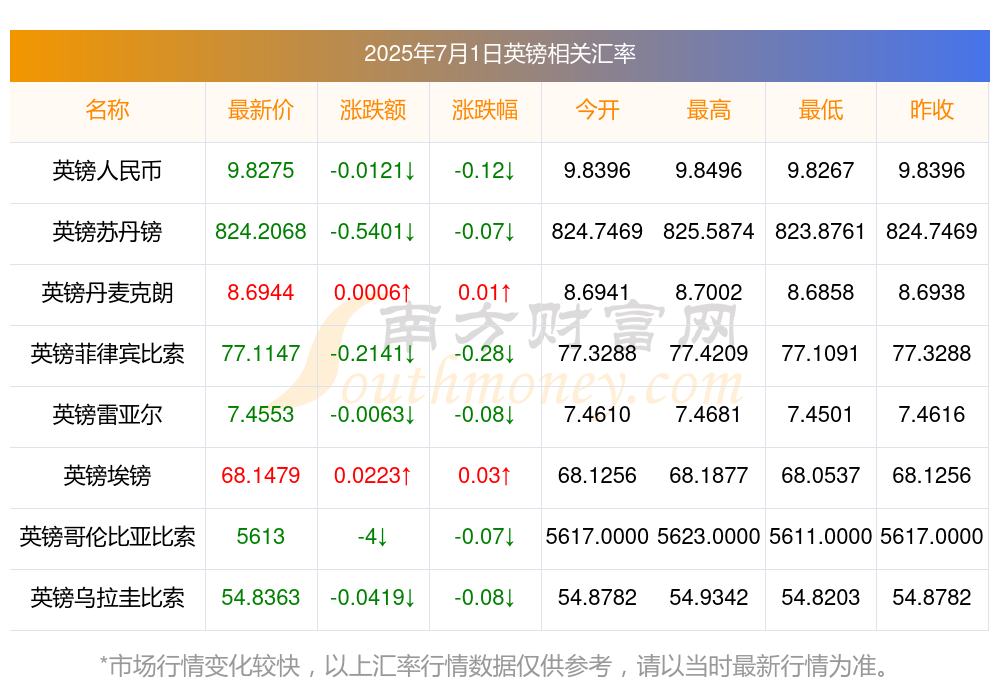Click the 名称 column header

tap(107, 110)
